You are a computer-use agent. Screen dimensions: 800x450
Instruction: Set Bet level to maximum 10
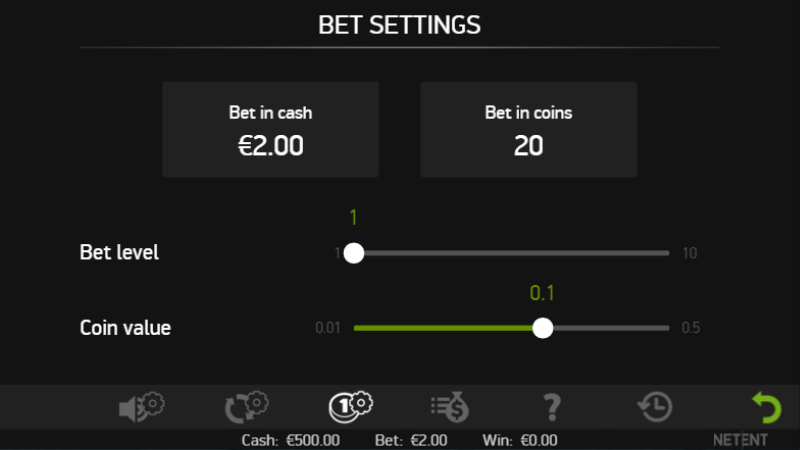pos(668,253)
